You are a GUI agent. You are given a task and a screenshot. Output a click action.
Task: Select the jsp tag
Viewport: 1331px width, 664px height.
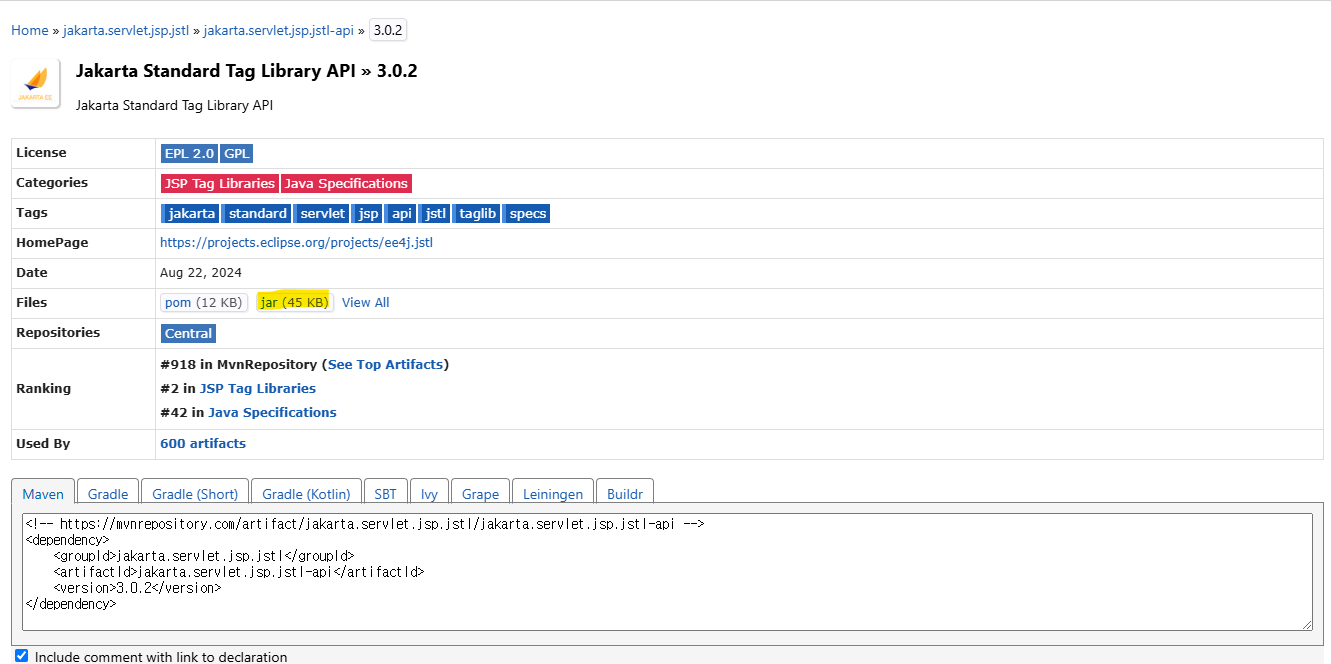(x=368, y=213)
